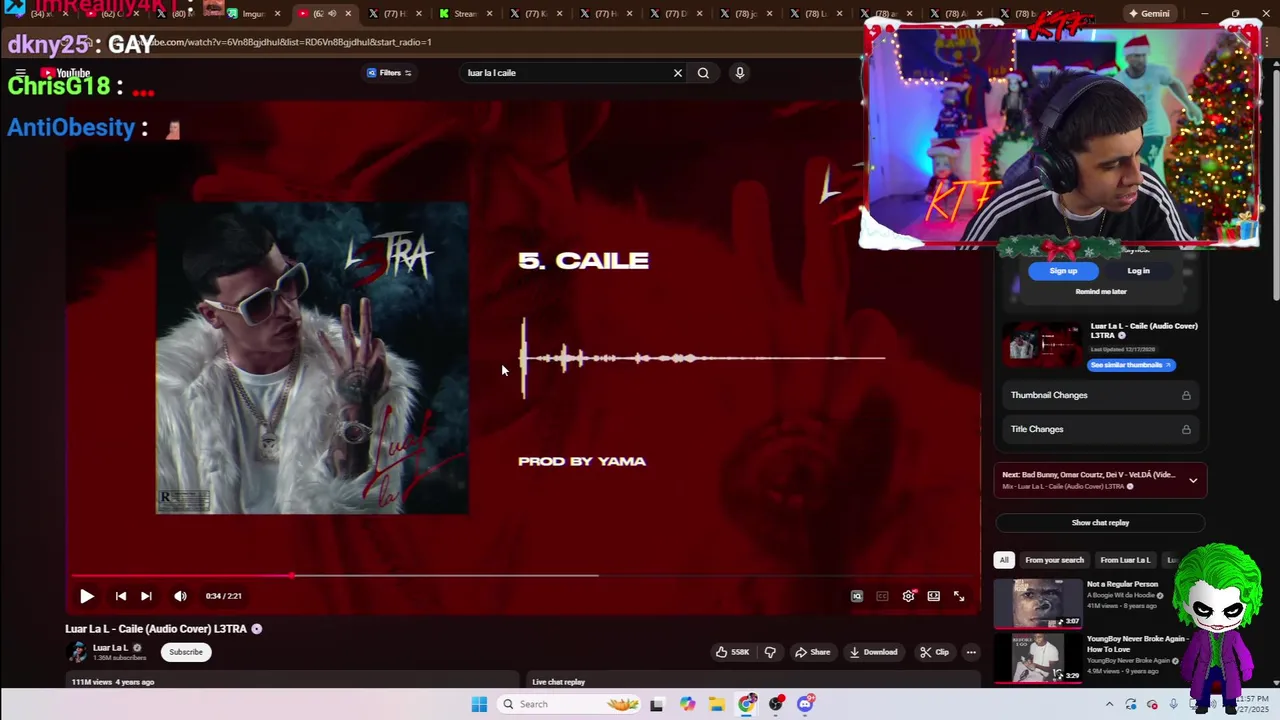
Task: Open File Explorer from taskbar
Action: (x=717, y=704)
